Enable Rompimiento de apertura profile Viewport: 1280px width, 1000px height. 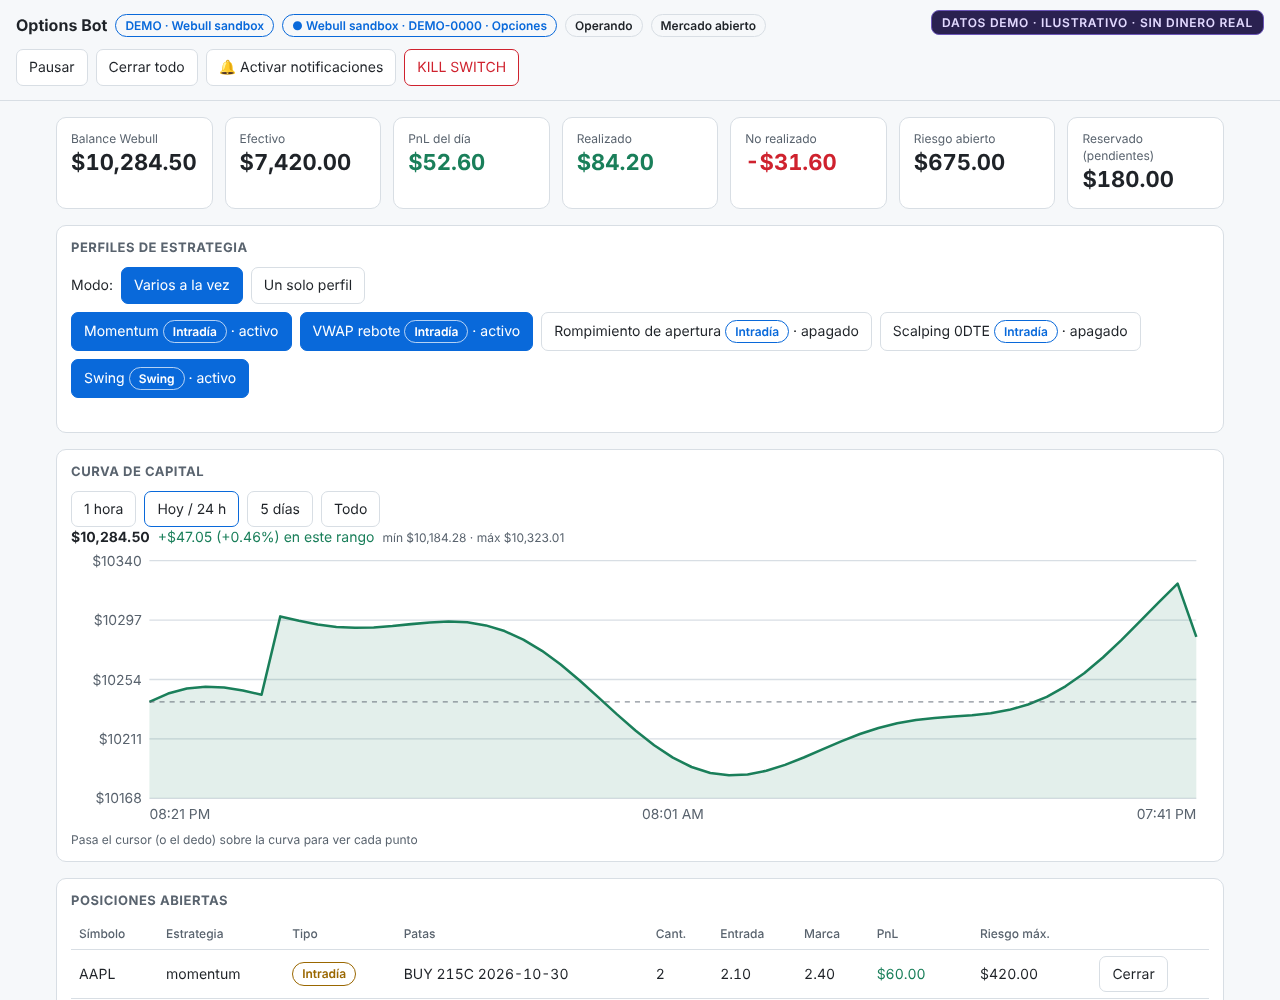click(x=706, y=331)
